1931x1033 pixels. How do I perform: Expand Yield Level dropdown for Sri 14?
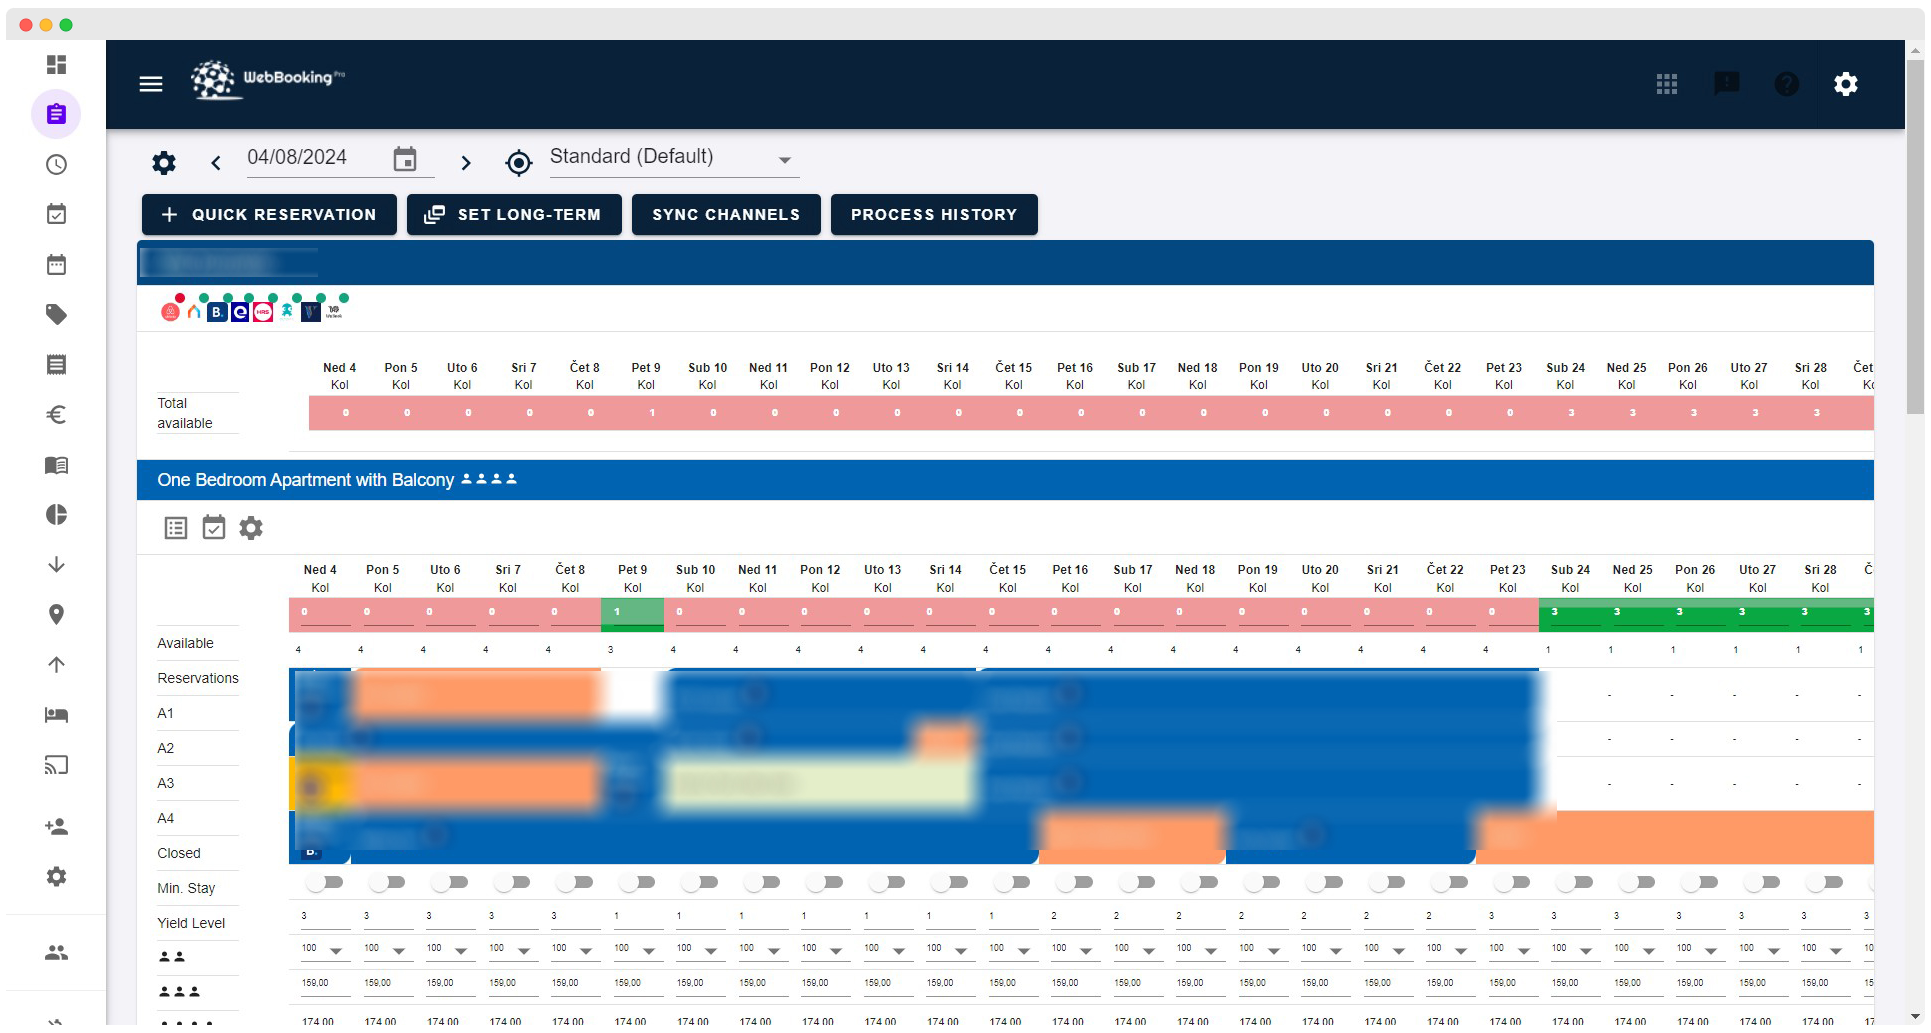(x=961, y=950)
